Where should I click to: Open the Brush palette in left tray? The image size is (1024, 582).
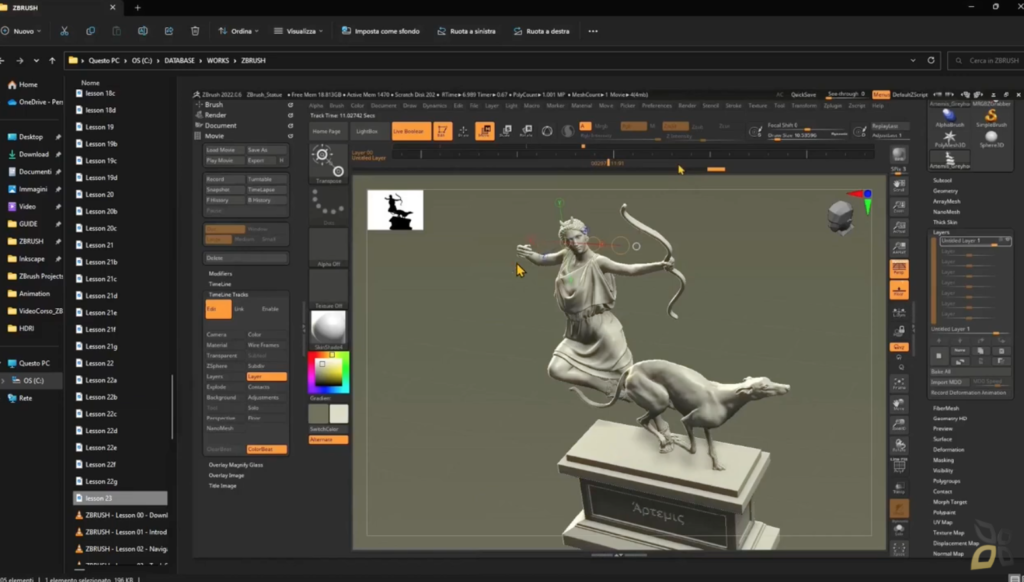[x=214, y=105]
